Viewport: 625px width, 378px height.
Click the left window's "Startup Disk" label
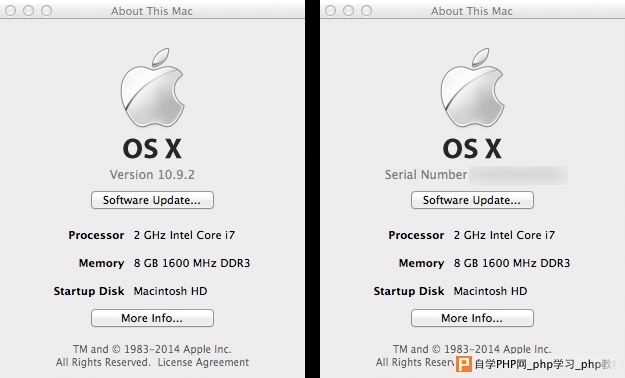tap(89, 291)
